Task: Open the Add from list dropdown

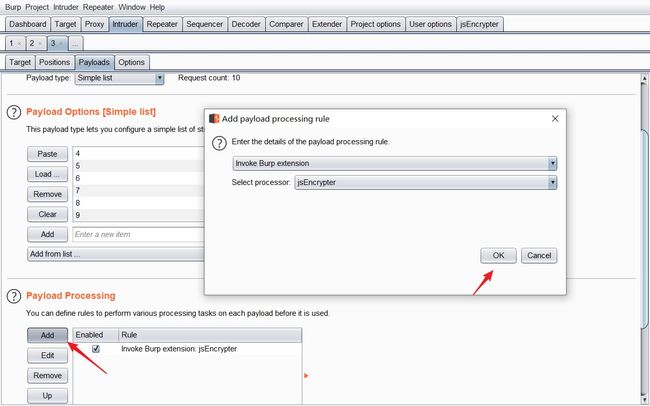Action: (116, 254)
